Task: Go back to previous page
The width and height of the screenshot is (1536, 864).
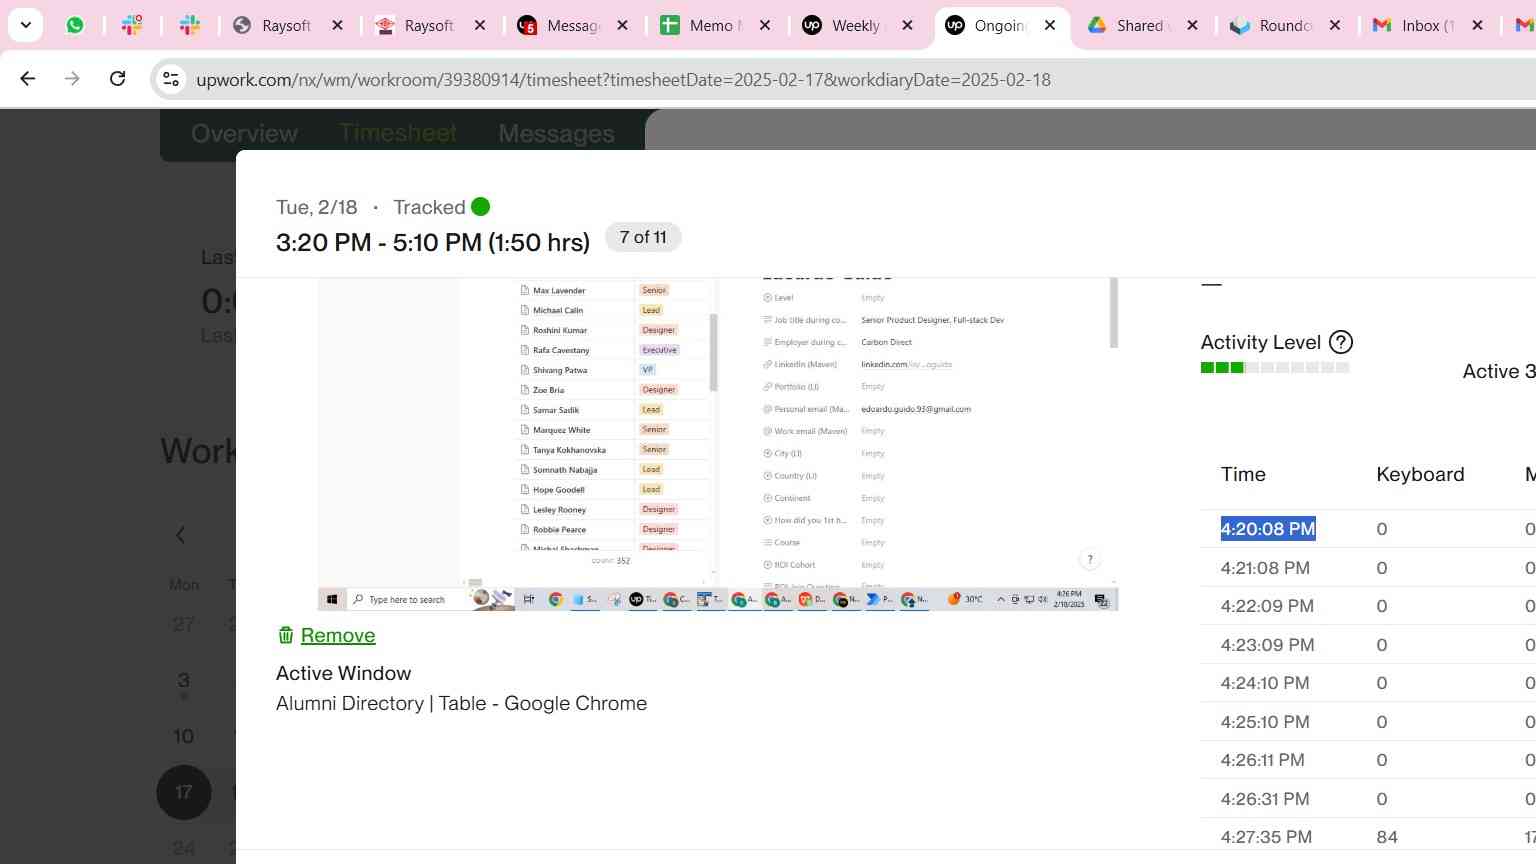Action: [27, 79]
